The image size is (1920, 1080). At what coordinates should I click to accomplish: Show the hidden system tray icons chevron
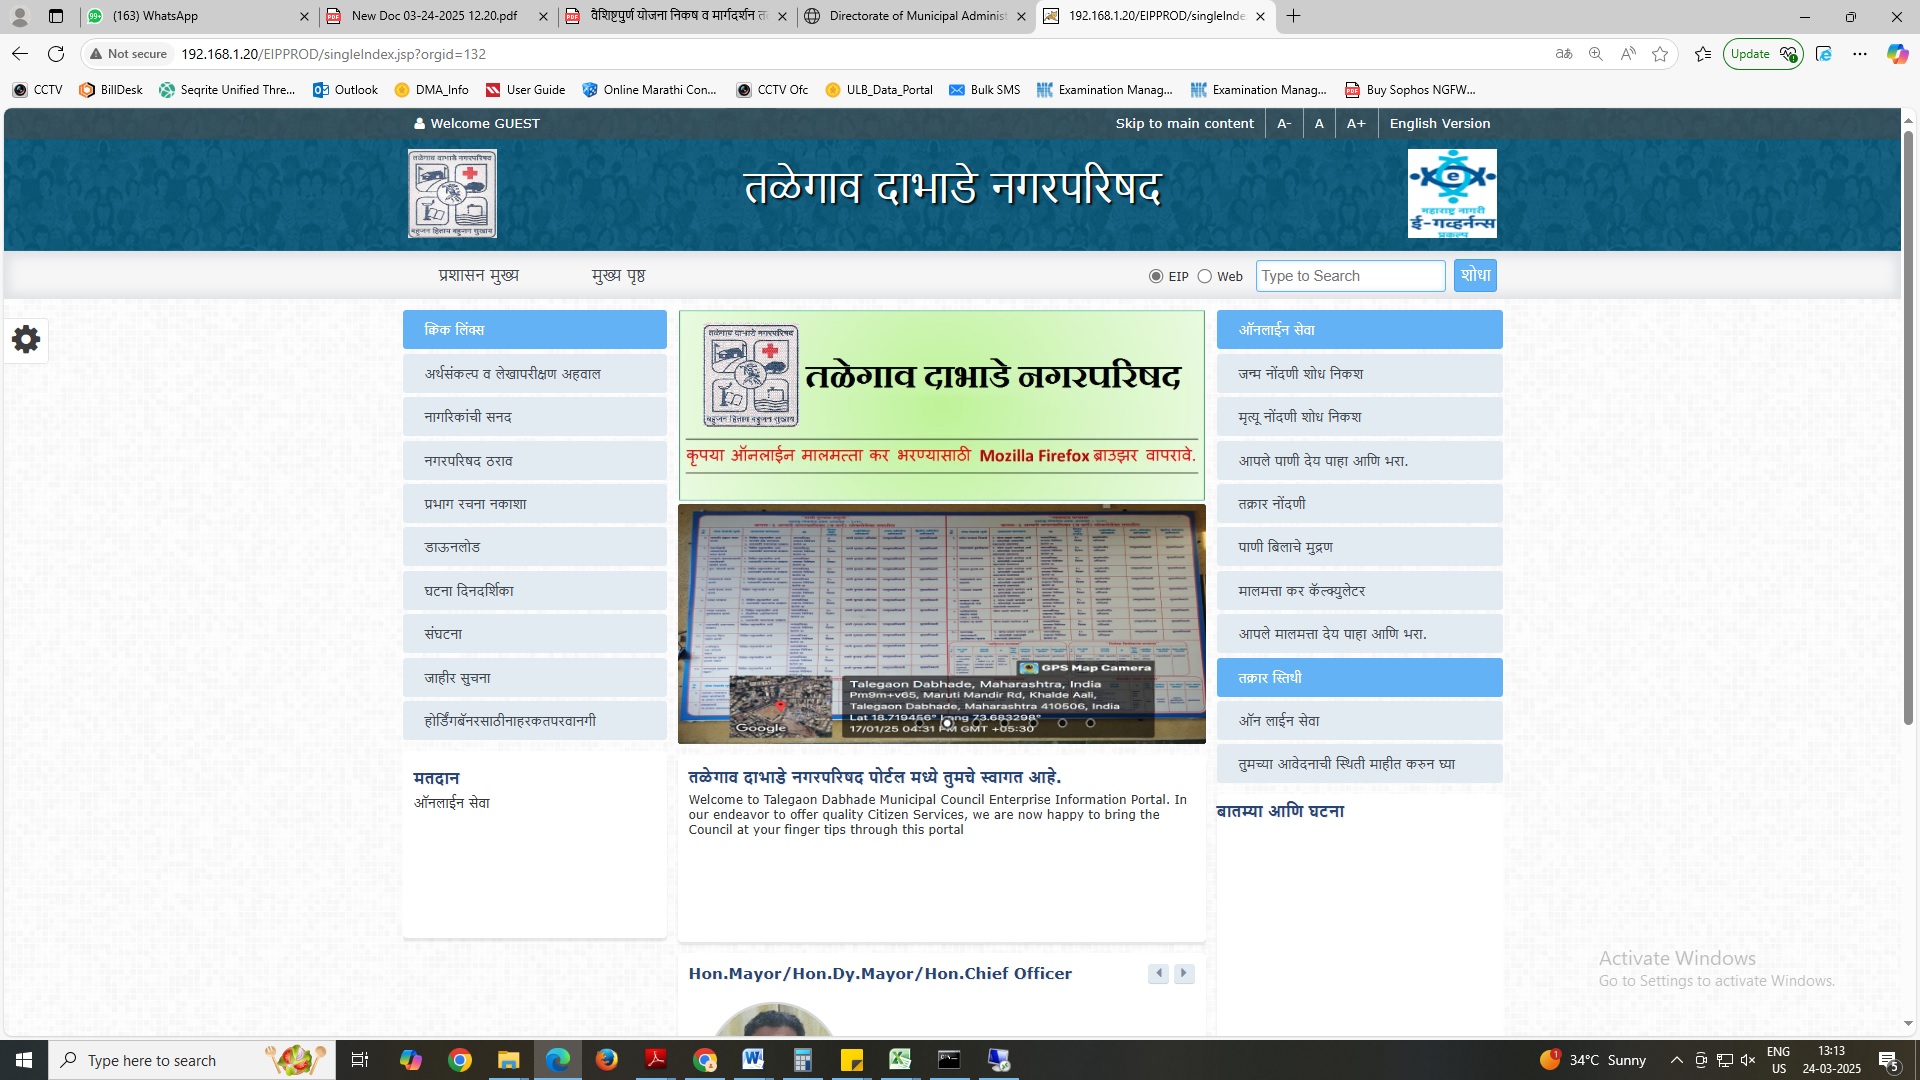(x=1676, y=1060)
